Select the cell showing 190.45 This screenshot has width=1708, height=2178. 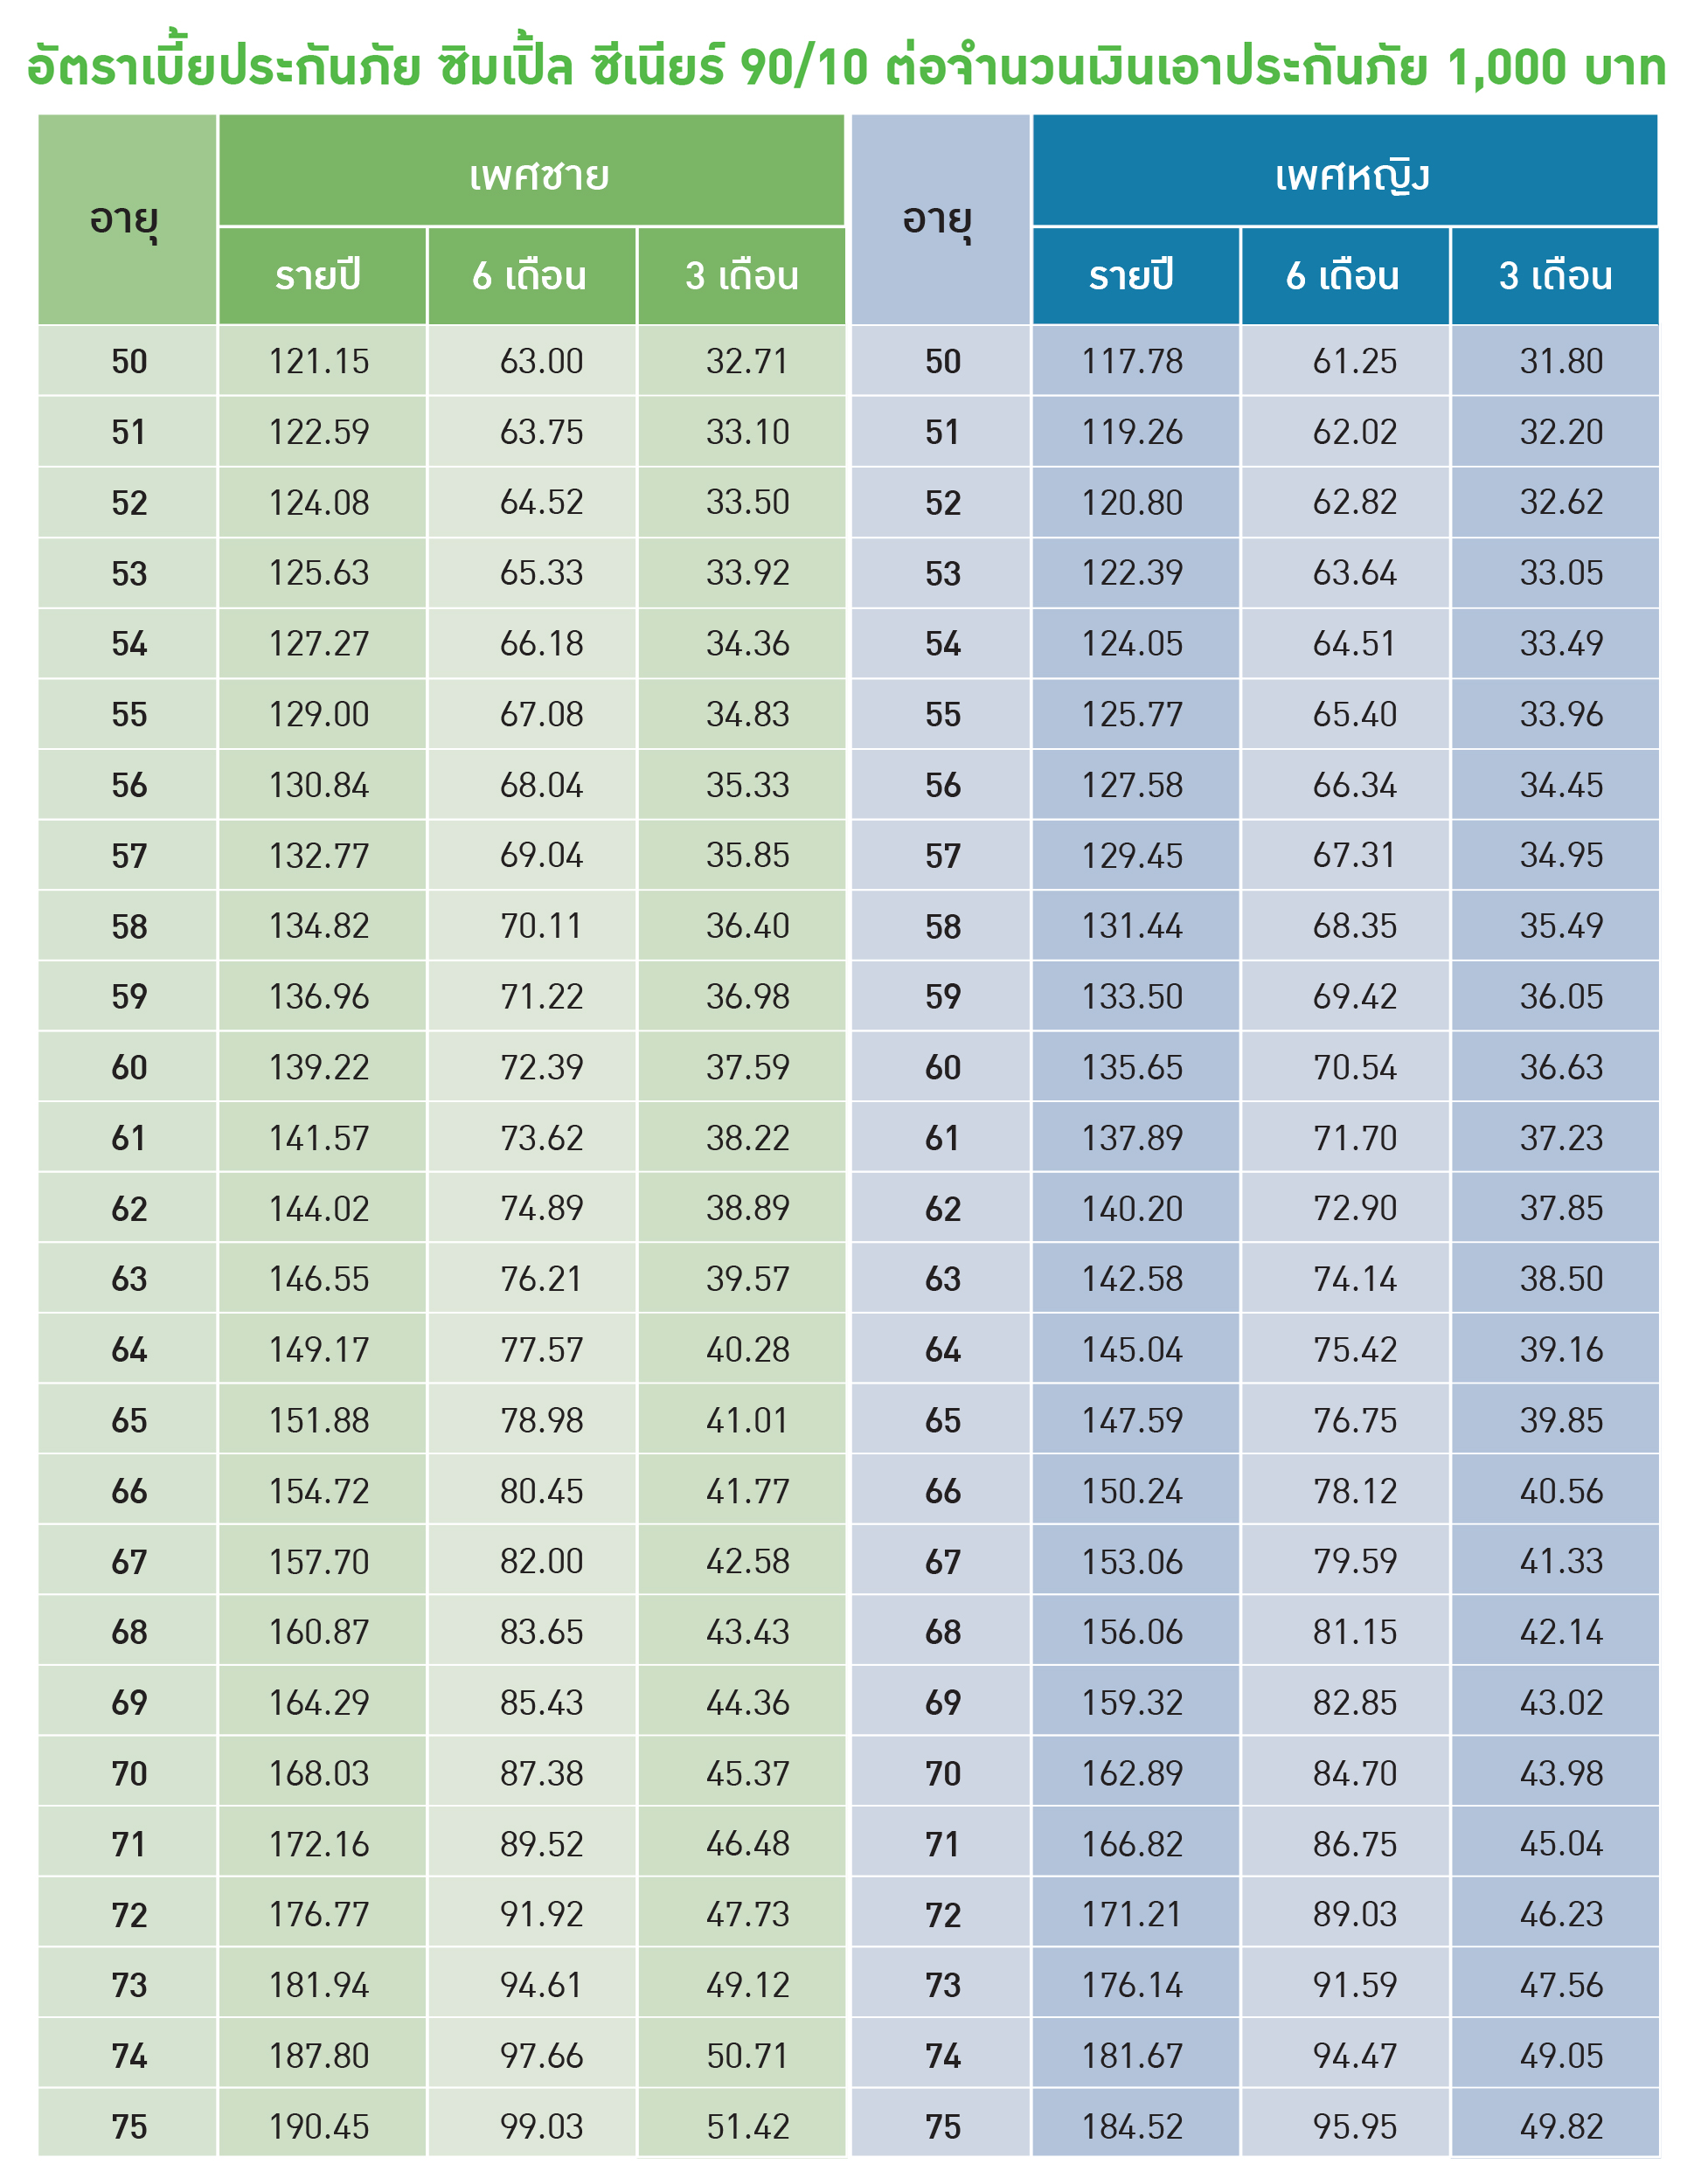click(x=319, y=2126)
